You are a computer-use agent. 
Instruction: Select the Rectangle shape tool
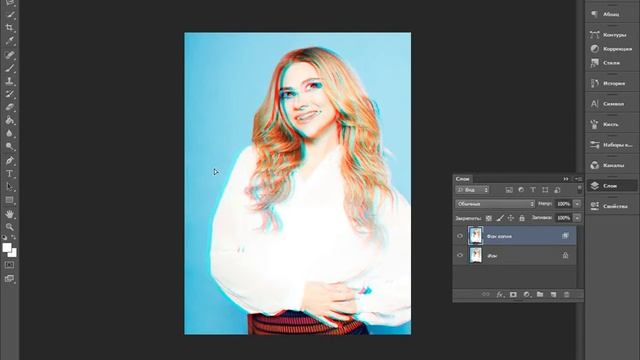tap(9, 200)
